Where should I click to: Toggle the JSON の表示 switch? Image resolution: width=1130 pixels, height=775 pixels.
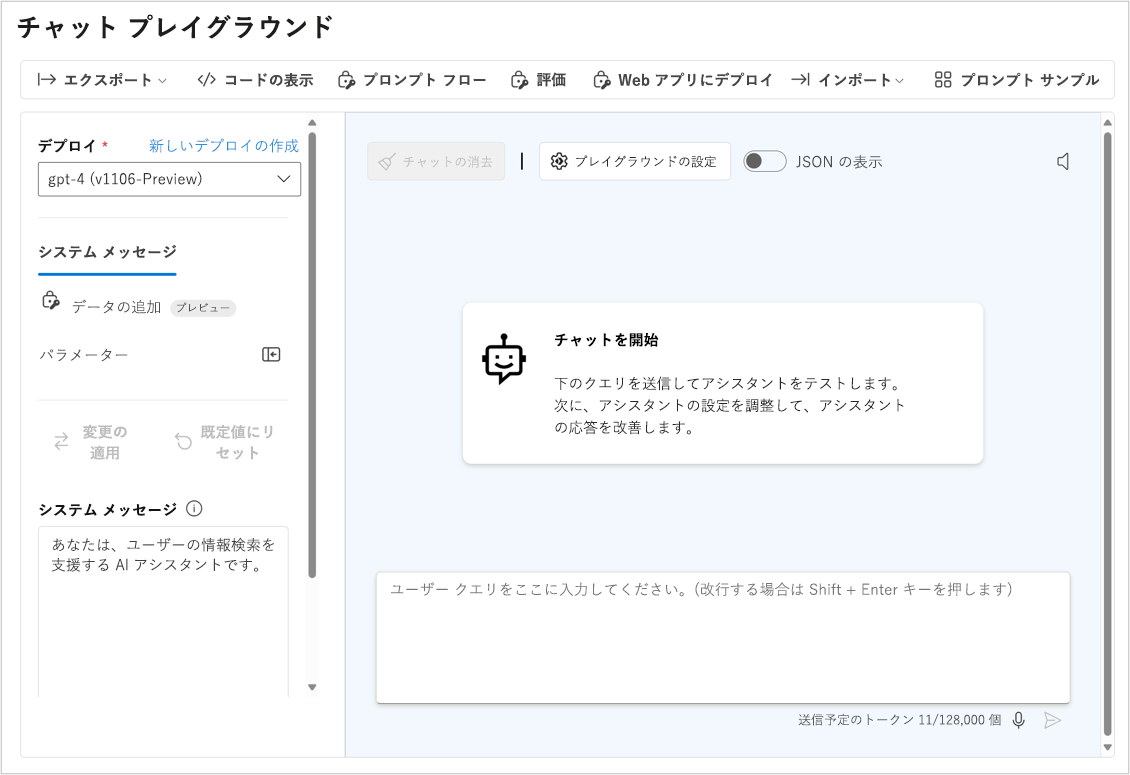(x=765, y=161)
